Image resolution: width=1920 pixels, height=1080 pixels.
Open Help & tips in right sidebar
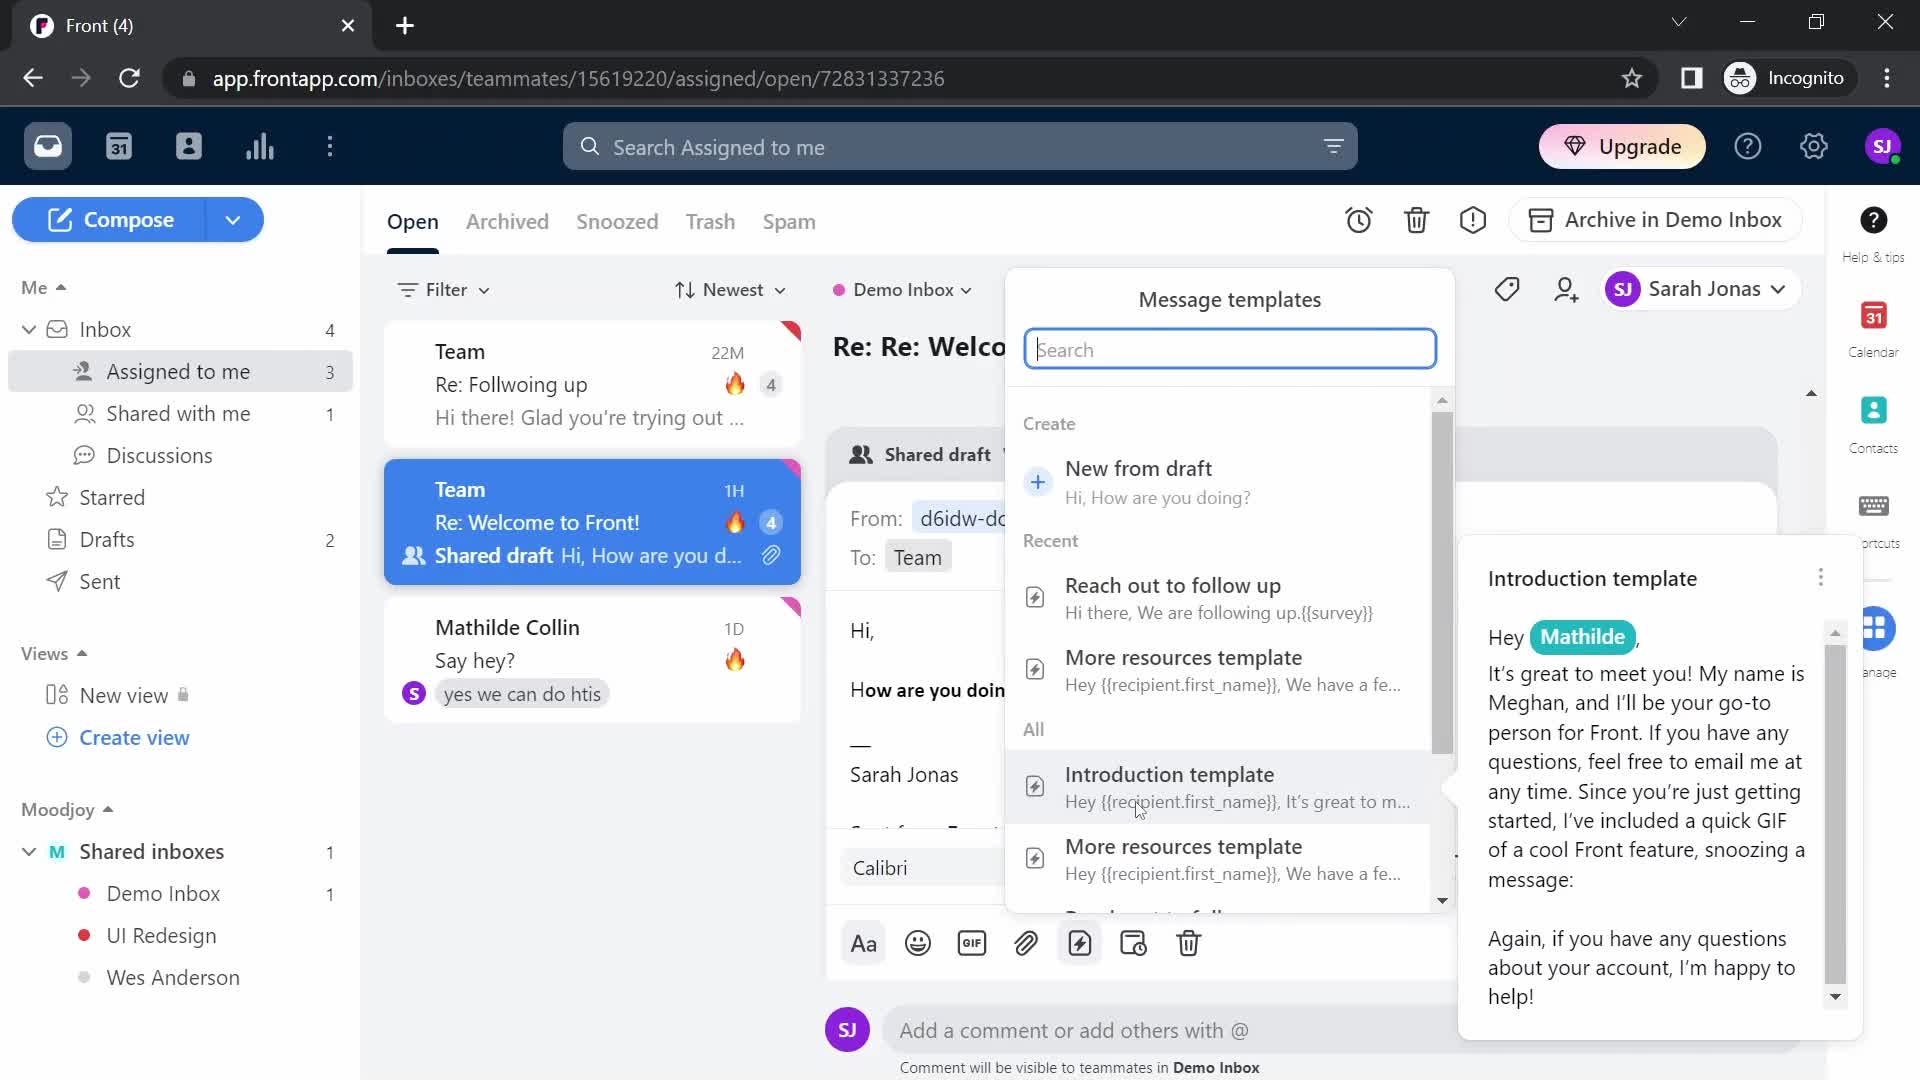pyautogui.click(x=1873, y=234)
